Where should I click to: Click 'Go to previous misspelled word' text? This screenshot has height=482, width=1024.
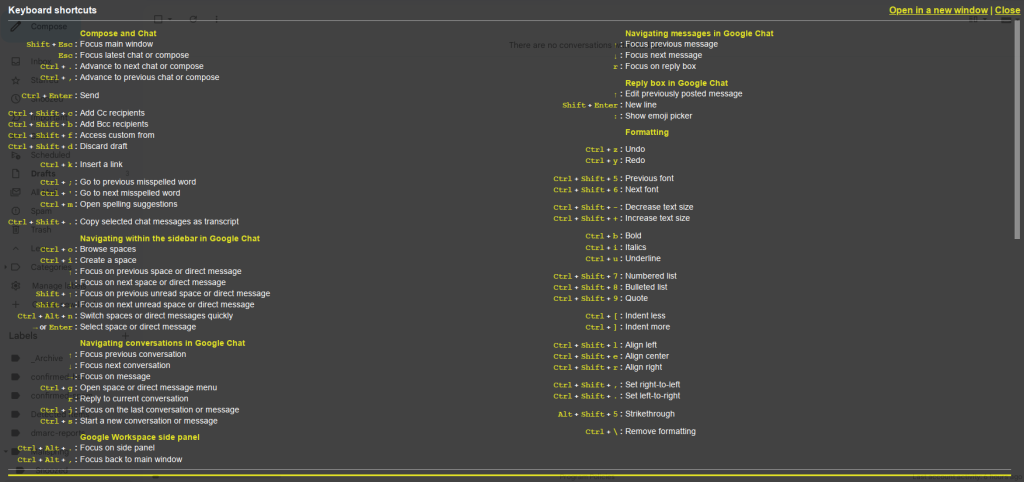coord(138,182)
